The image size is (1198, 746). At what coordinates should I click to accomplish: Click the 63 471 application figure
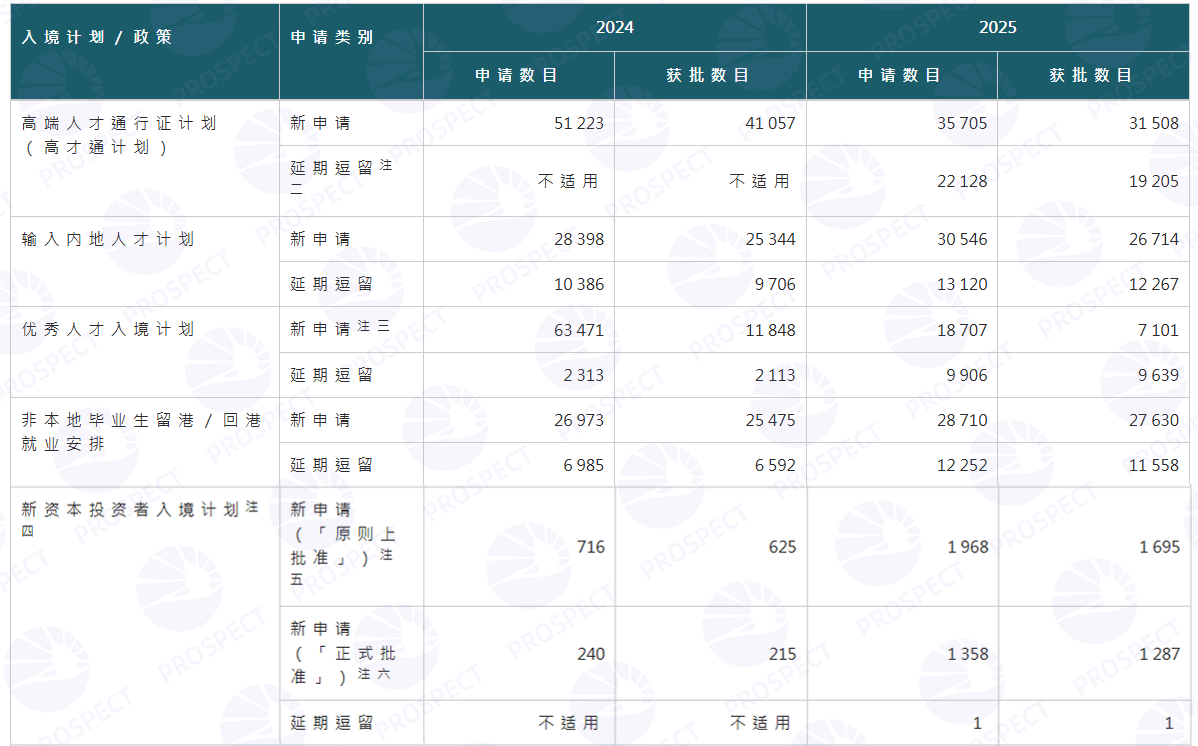click(578, 330)
